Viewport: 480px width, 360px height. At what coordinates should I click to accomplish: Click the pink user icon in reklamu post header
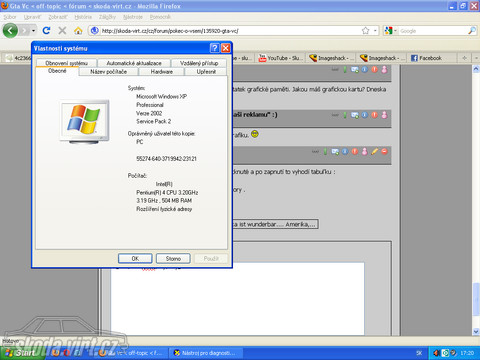click(x=384, y=115)
